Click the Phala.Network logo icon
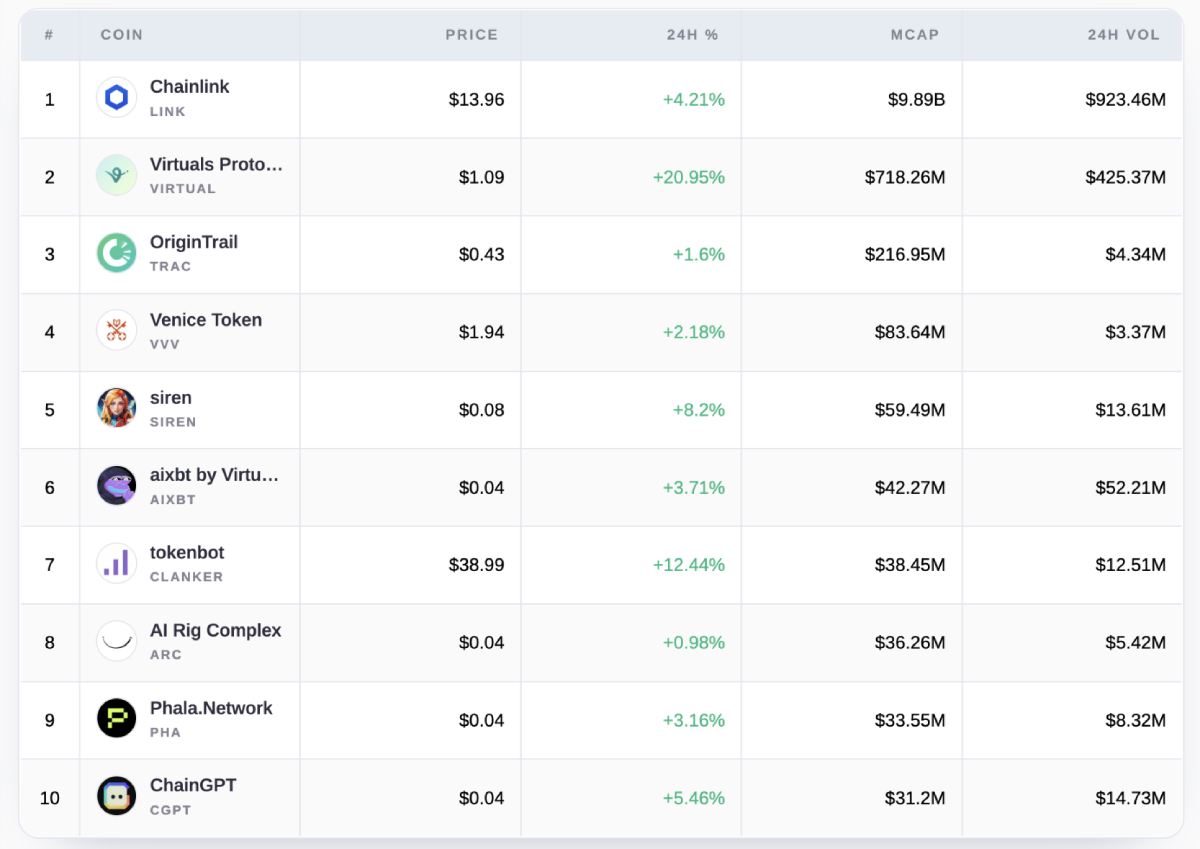 coord(116,719)
